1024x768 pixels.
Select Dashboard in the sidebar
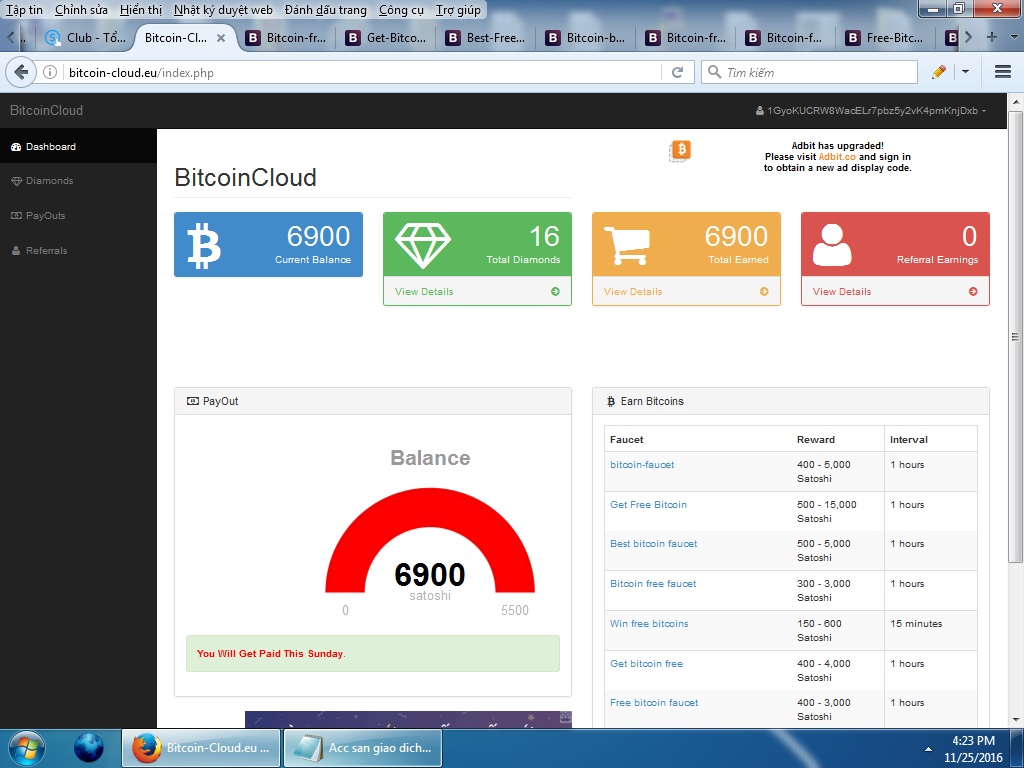[78, 146]
